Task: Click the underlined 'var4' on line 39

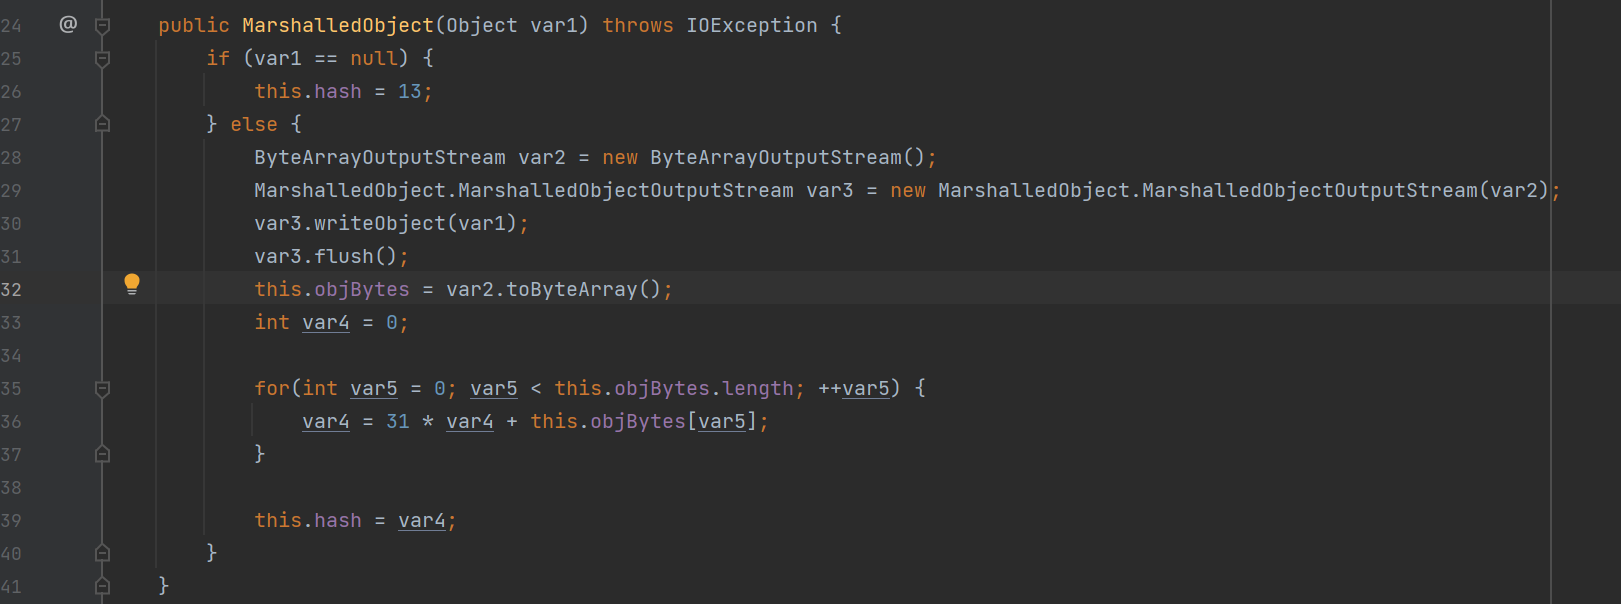Action: pos(422,520)
